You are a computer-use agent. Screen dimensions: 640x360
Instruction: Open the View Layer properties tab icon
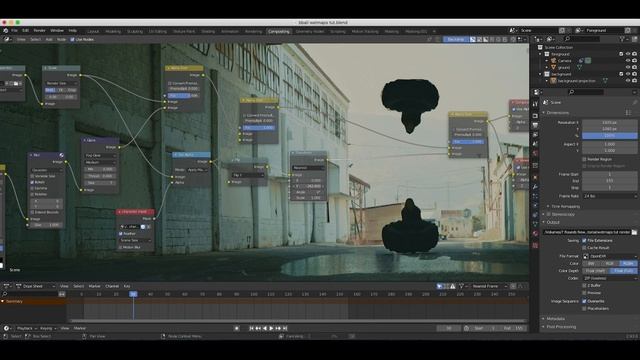pos(535,135)
